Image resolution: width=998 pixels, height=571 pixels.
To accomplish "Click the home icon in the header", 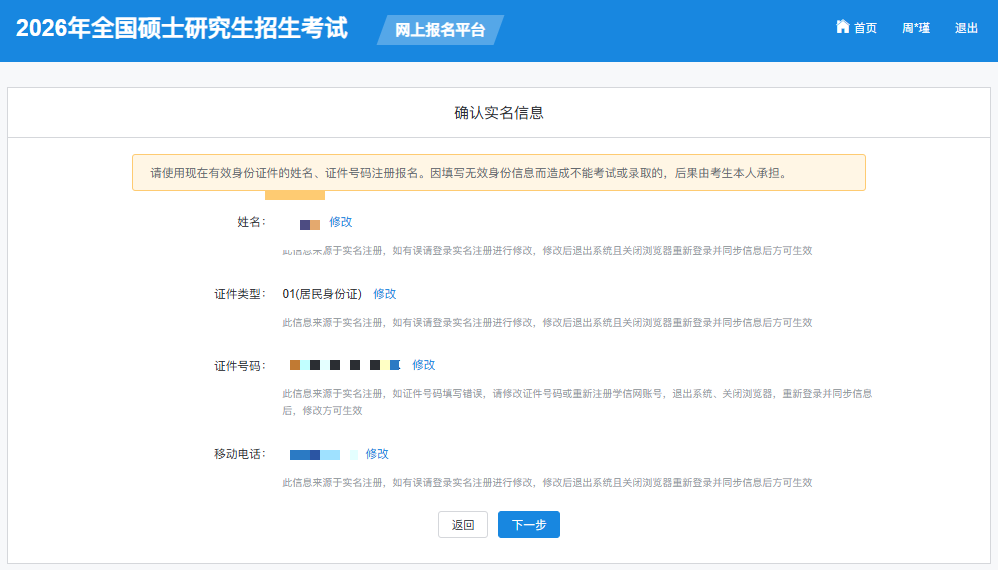I will pyautogui.click(x=842, y=27).
